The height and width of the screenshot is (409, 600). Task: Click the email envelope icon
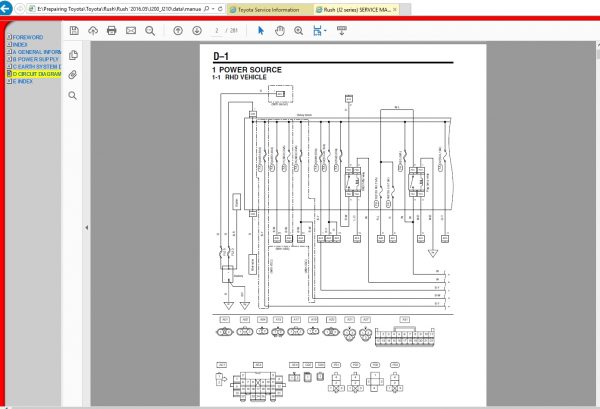click(x=131, y=31)
